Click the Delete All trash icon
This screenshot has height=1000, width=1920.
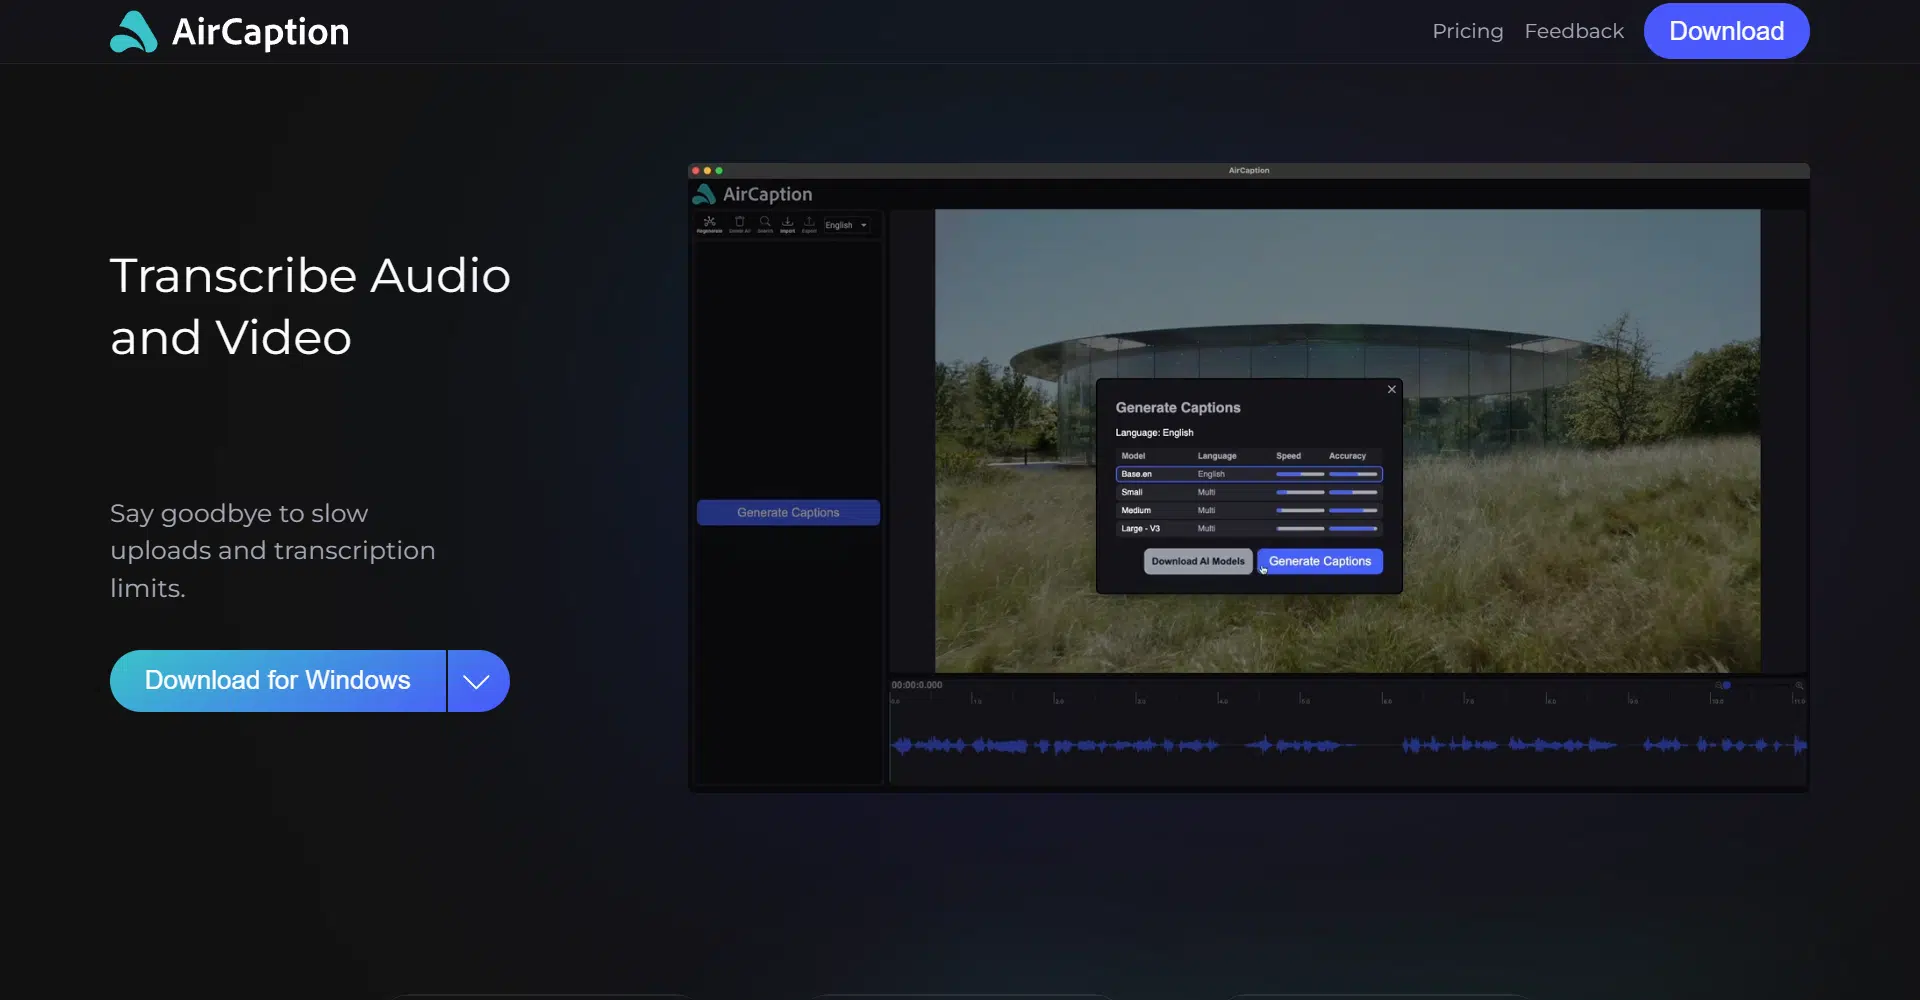(739, 224)
